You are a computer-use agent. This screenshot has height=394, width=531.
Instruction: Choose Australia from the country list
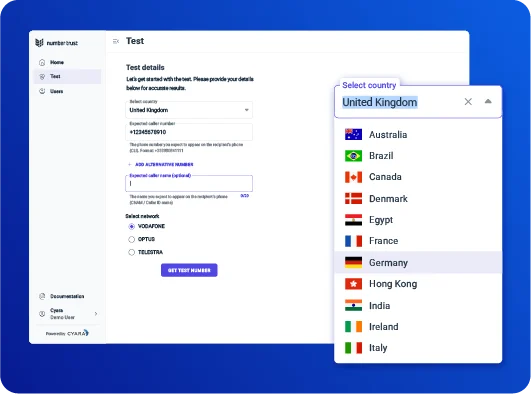pos(418,135)
